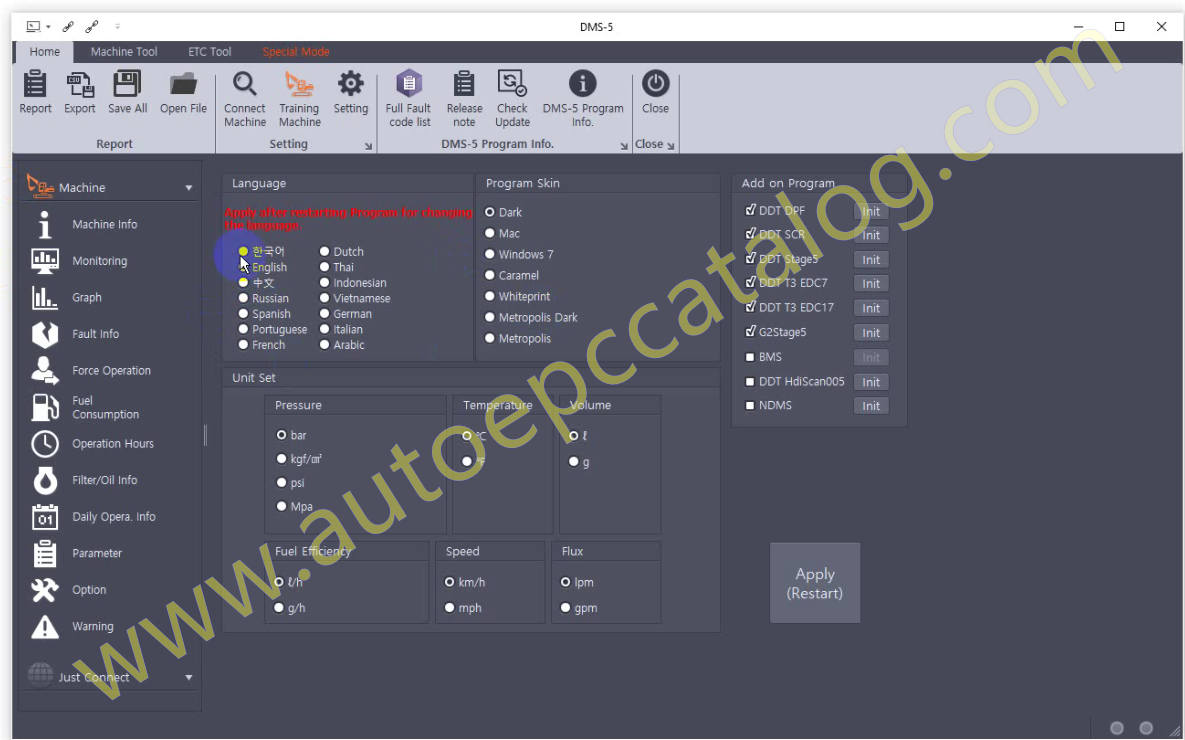Image resolution: width=1185 pixels, height=740 pixels.
Task: Open Fuel Consumption in the sidebar
Action: [105, 407]
